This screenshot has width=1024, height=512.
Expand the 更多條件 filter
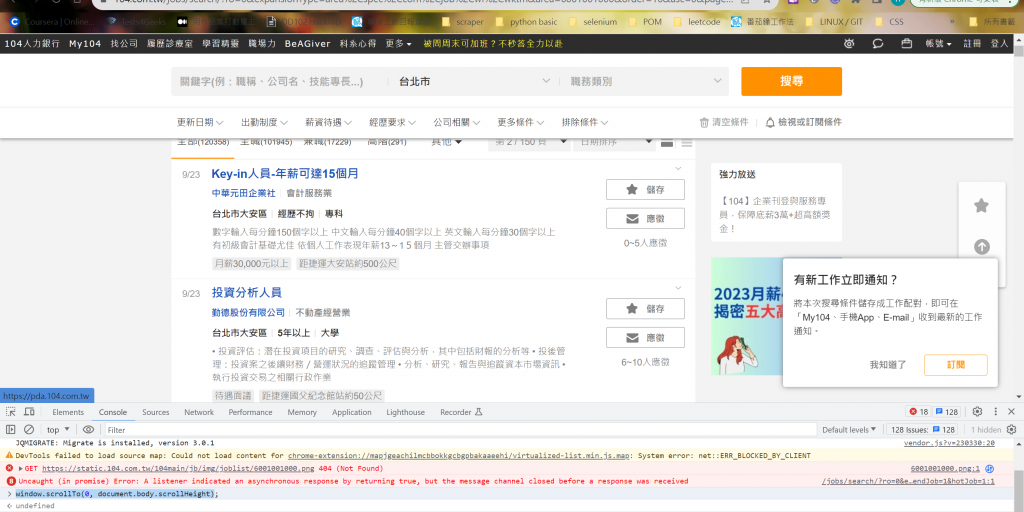click(520, 122)
